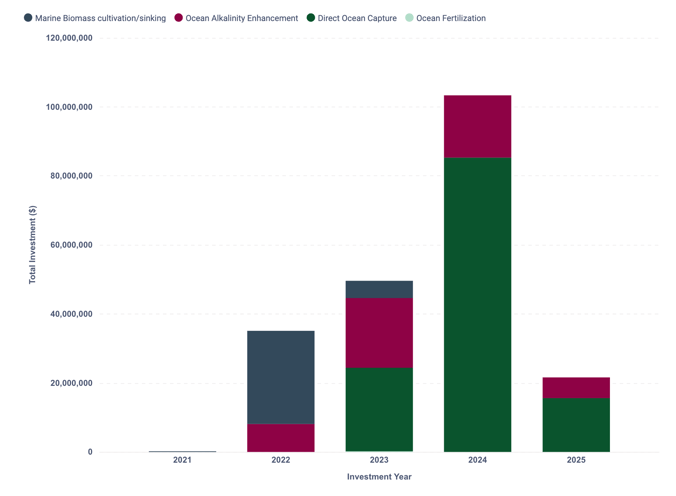The height and width of the screenshot is (496, 676).
Task: Click the 2021 x-axis year label
Action: point(182,460)
